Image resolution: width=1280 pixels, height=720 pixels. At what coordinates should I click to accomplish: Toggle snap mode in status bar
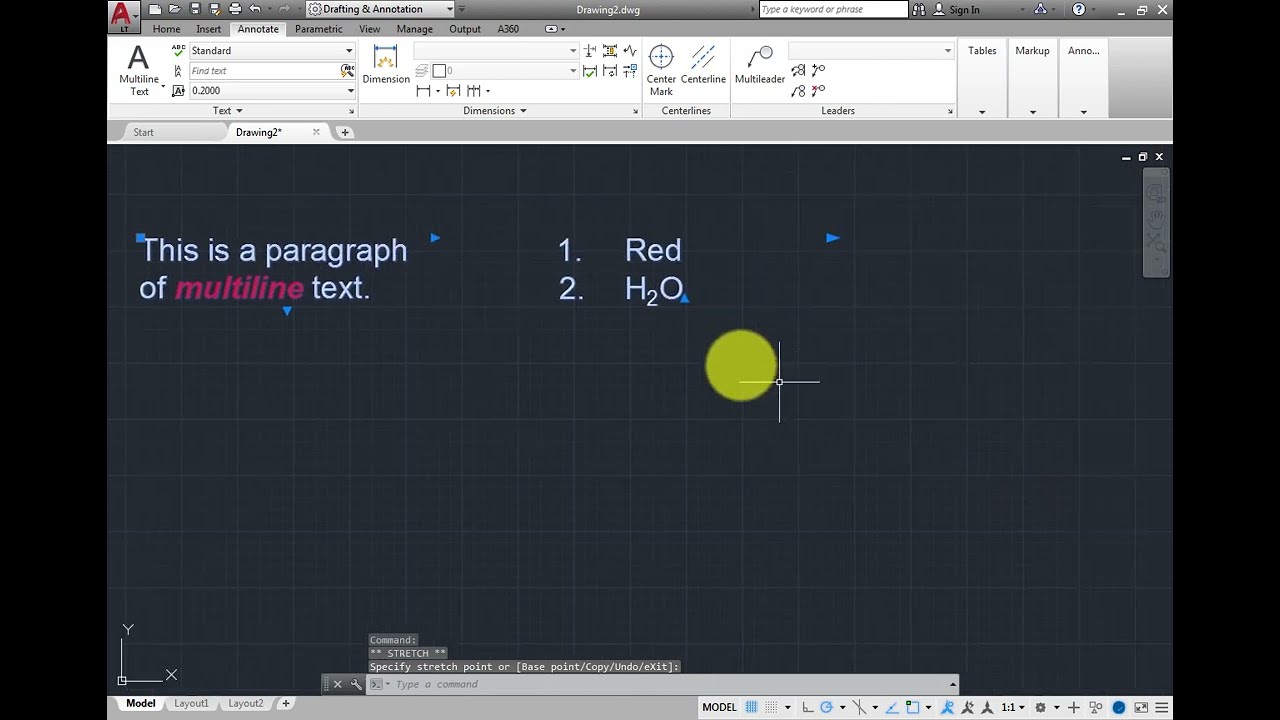tap(772, 707)
